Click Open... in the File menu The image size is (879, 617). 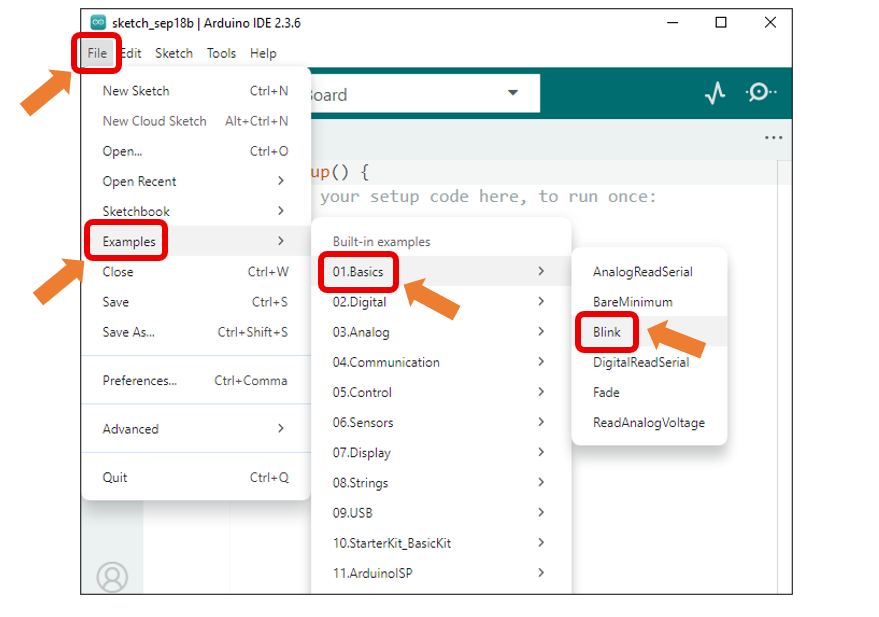(196, 151)
